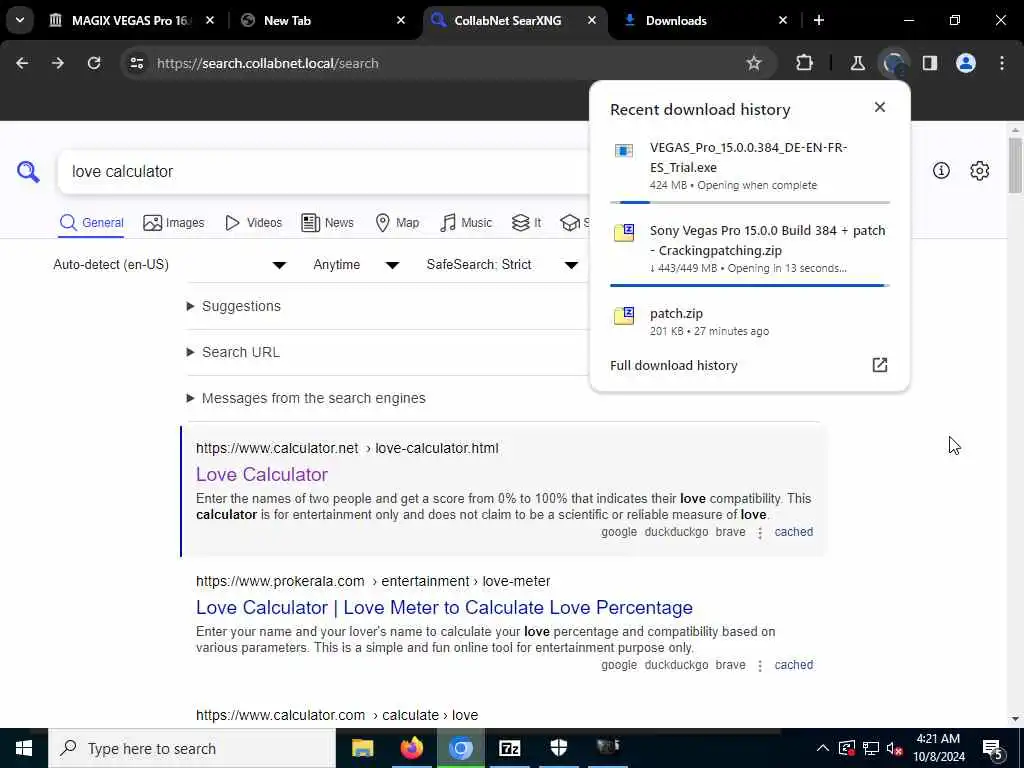1024x768 pixels.
Task: Click the patch.zip download entry
Action: point(750,321)
